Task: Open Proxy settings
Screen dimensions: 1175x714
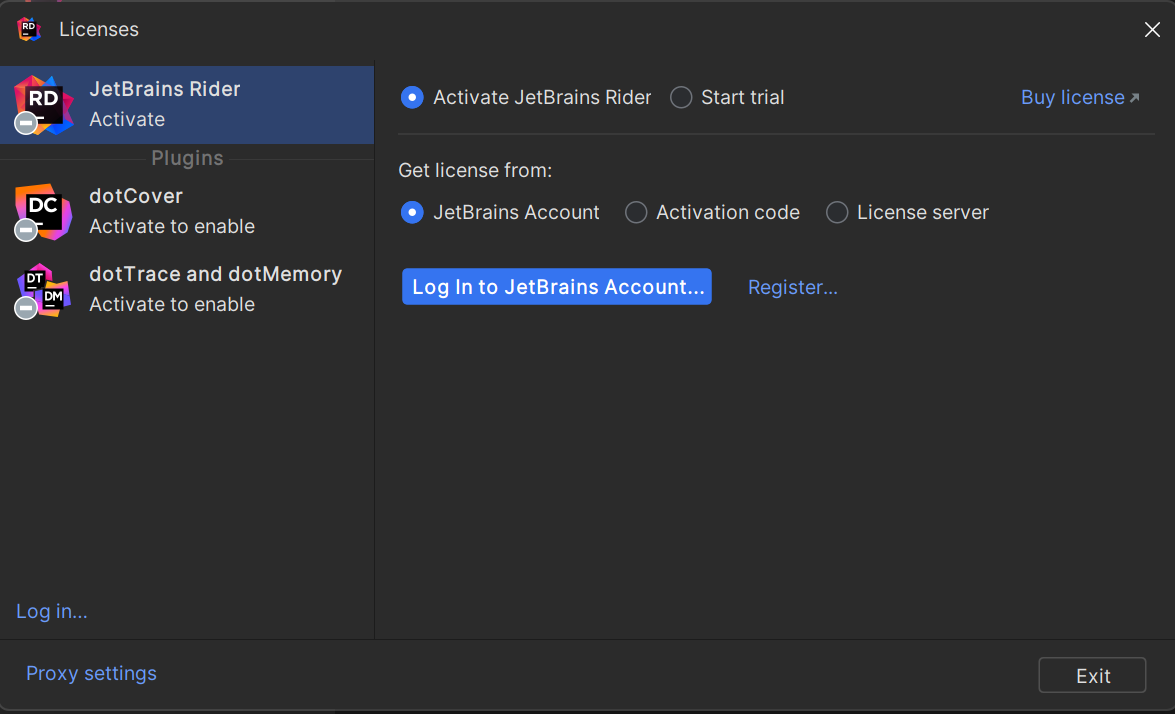Action: (x=91, y=674)
